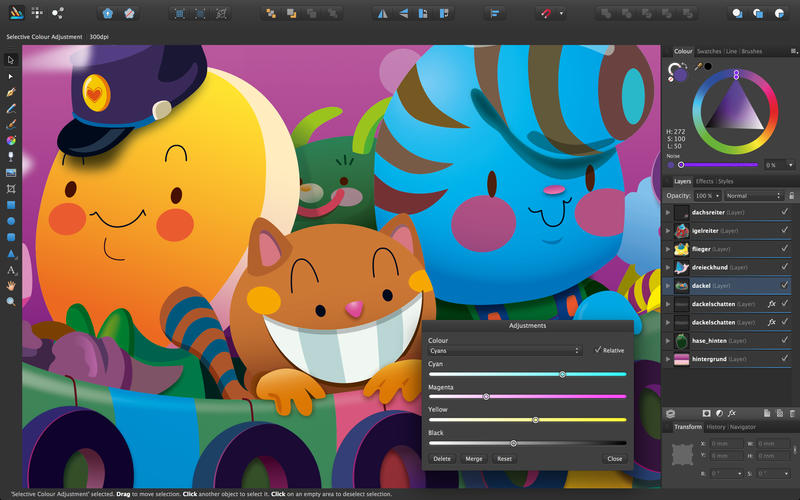Open the Cyans colour dropdown
Image resolution: width=800 pixels, height=500 pixels.
505,351
